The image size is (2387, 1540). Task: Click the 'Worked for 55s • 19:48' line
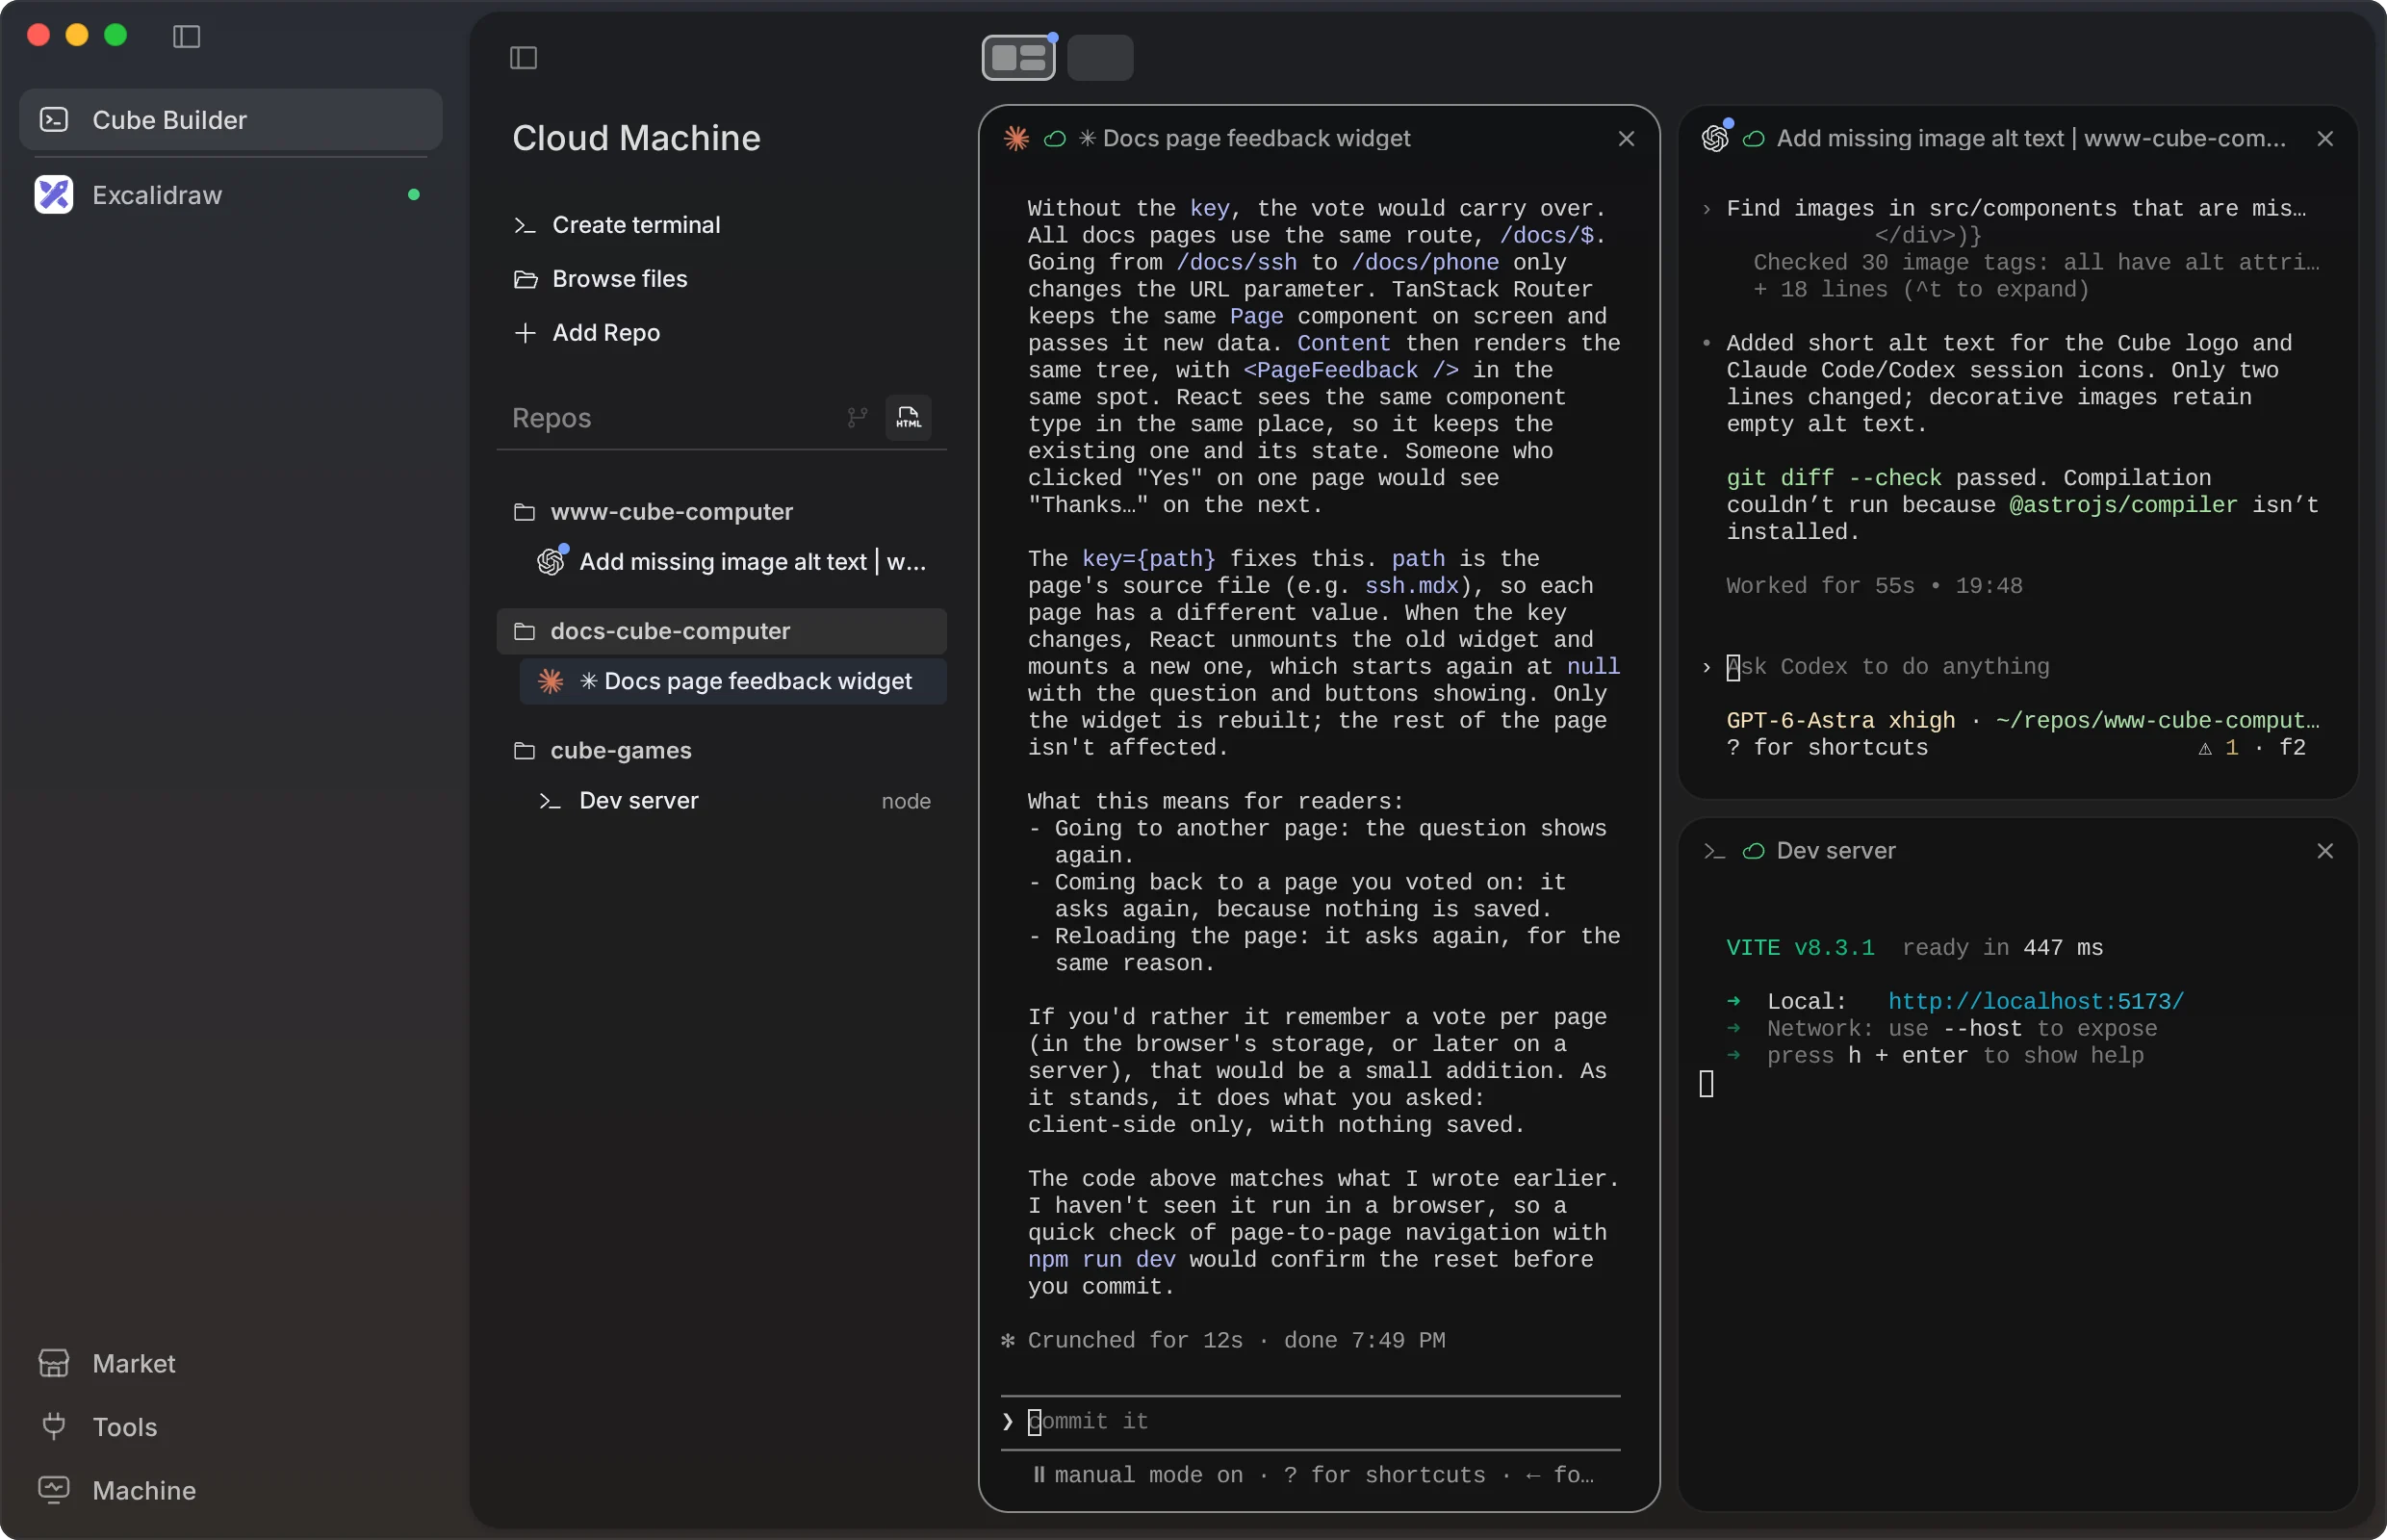point(1874,586)
